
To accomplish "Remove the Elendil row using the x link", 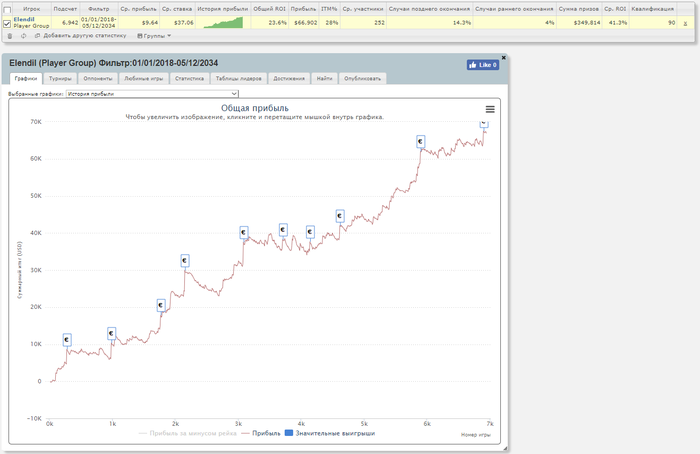I will click(x=685, y=23).
